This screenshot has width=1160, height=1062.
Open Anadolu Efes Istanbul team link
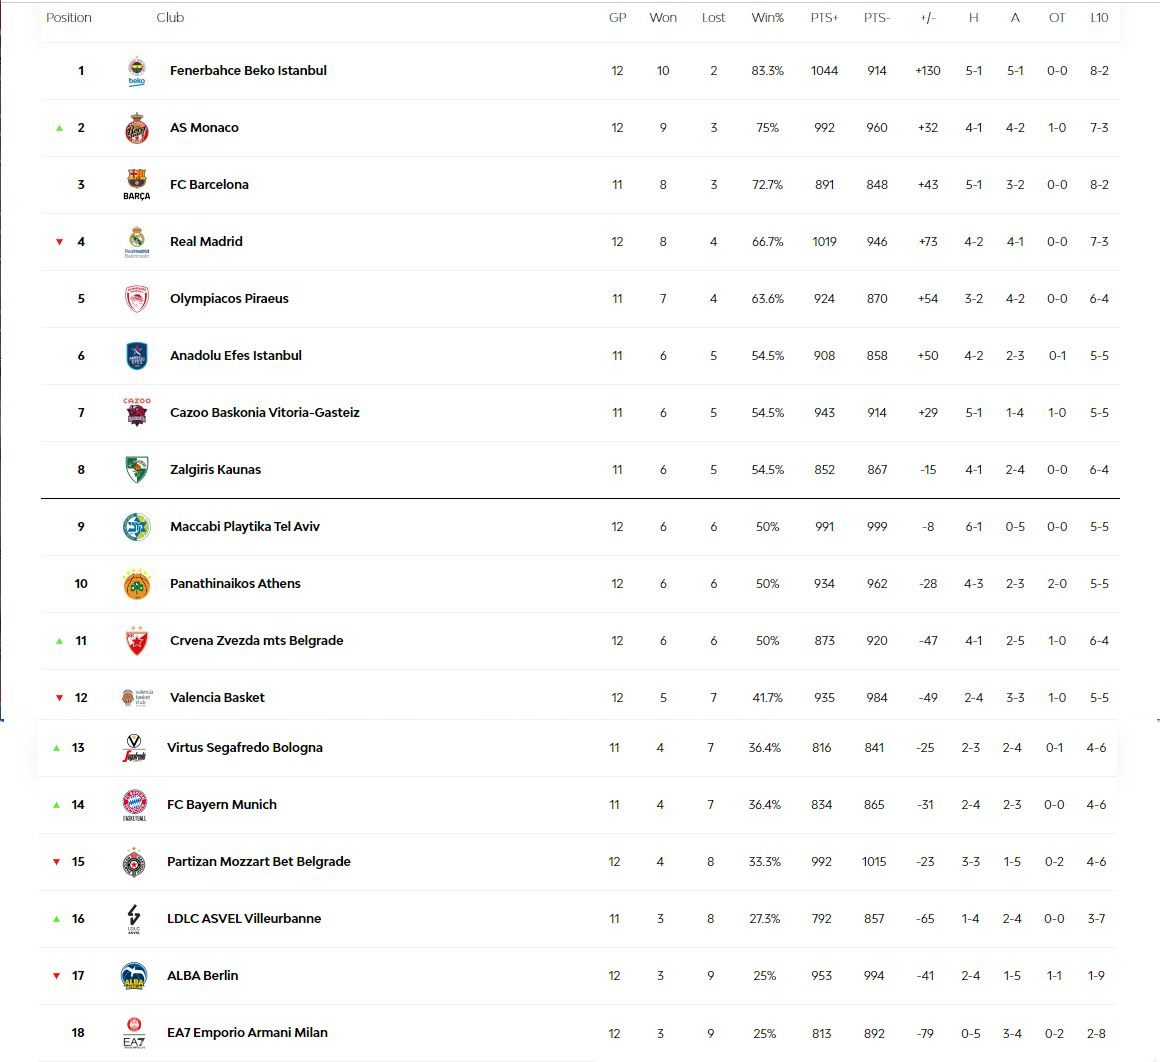click(x=235, y=356)
